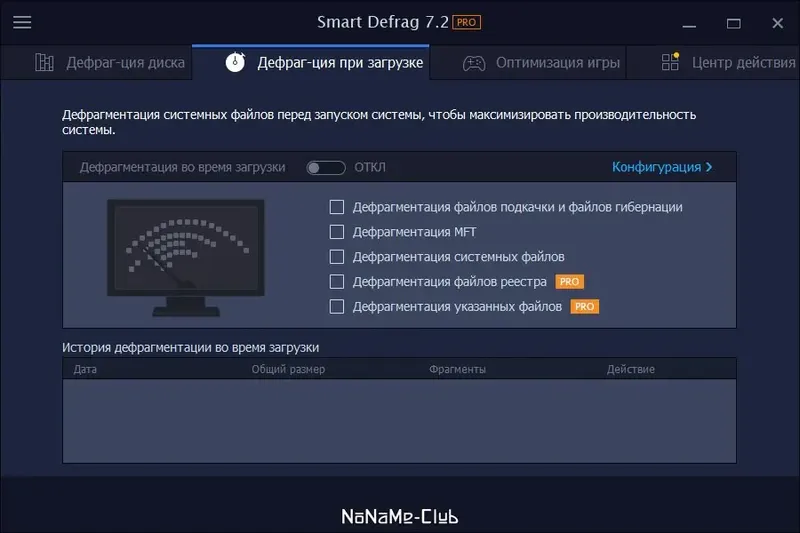The image size is (800, 533).
Task: Switch to Оптимизация игры tab
Action: click(x=528, y=63)
